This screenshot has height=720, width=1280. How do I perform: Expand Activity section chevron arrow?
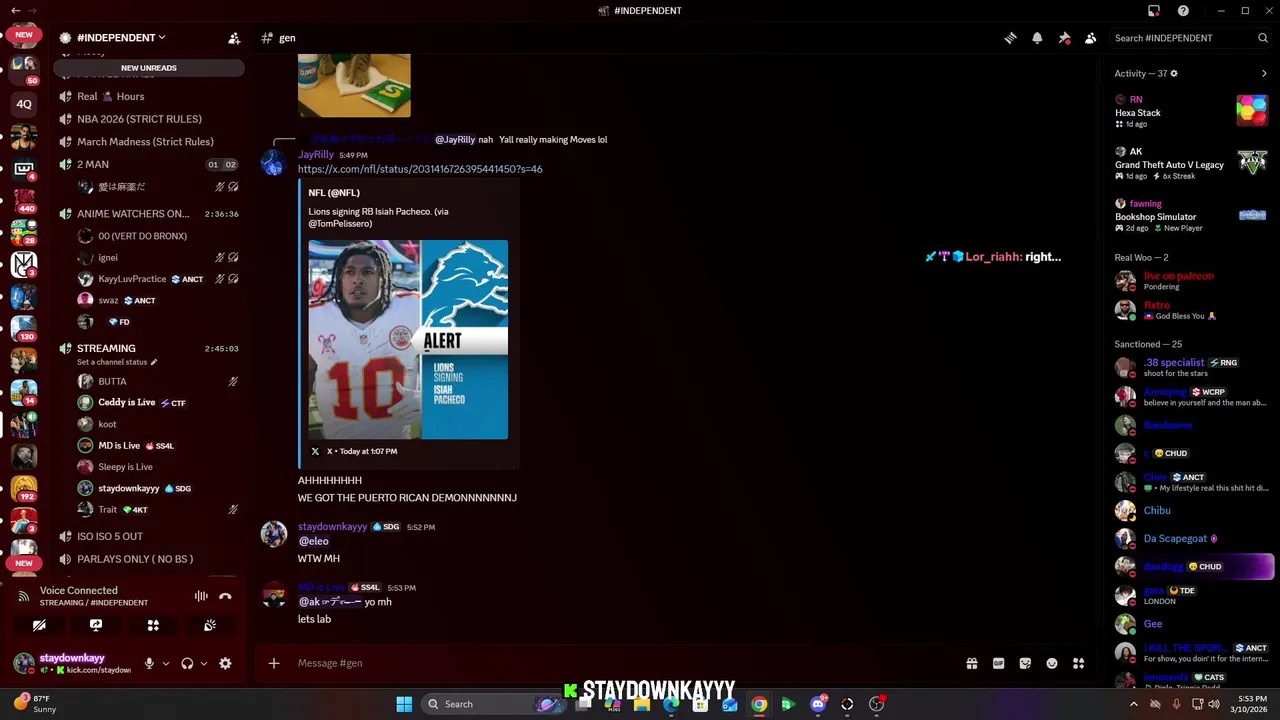coord(1264,73)
